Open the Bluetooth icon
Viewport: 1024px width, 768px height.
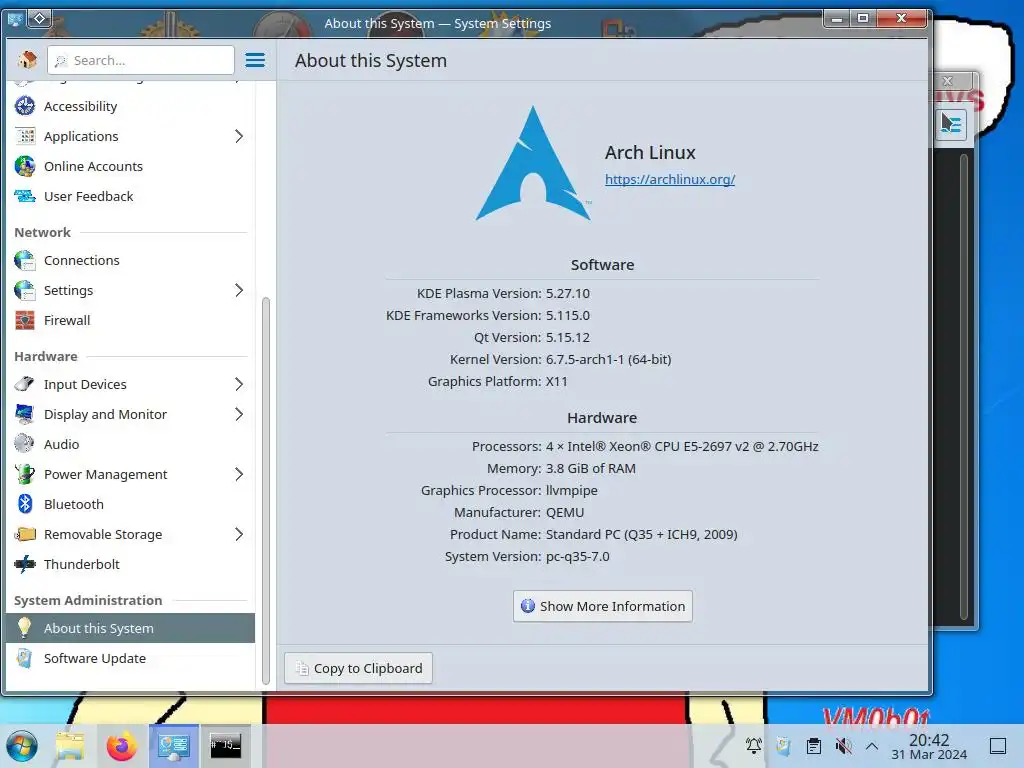point(25,505)
